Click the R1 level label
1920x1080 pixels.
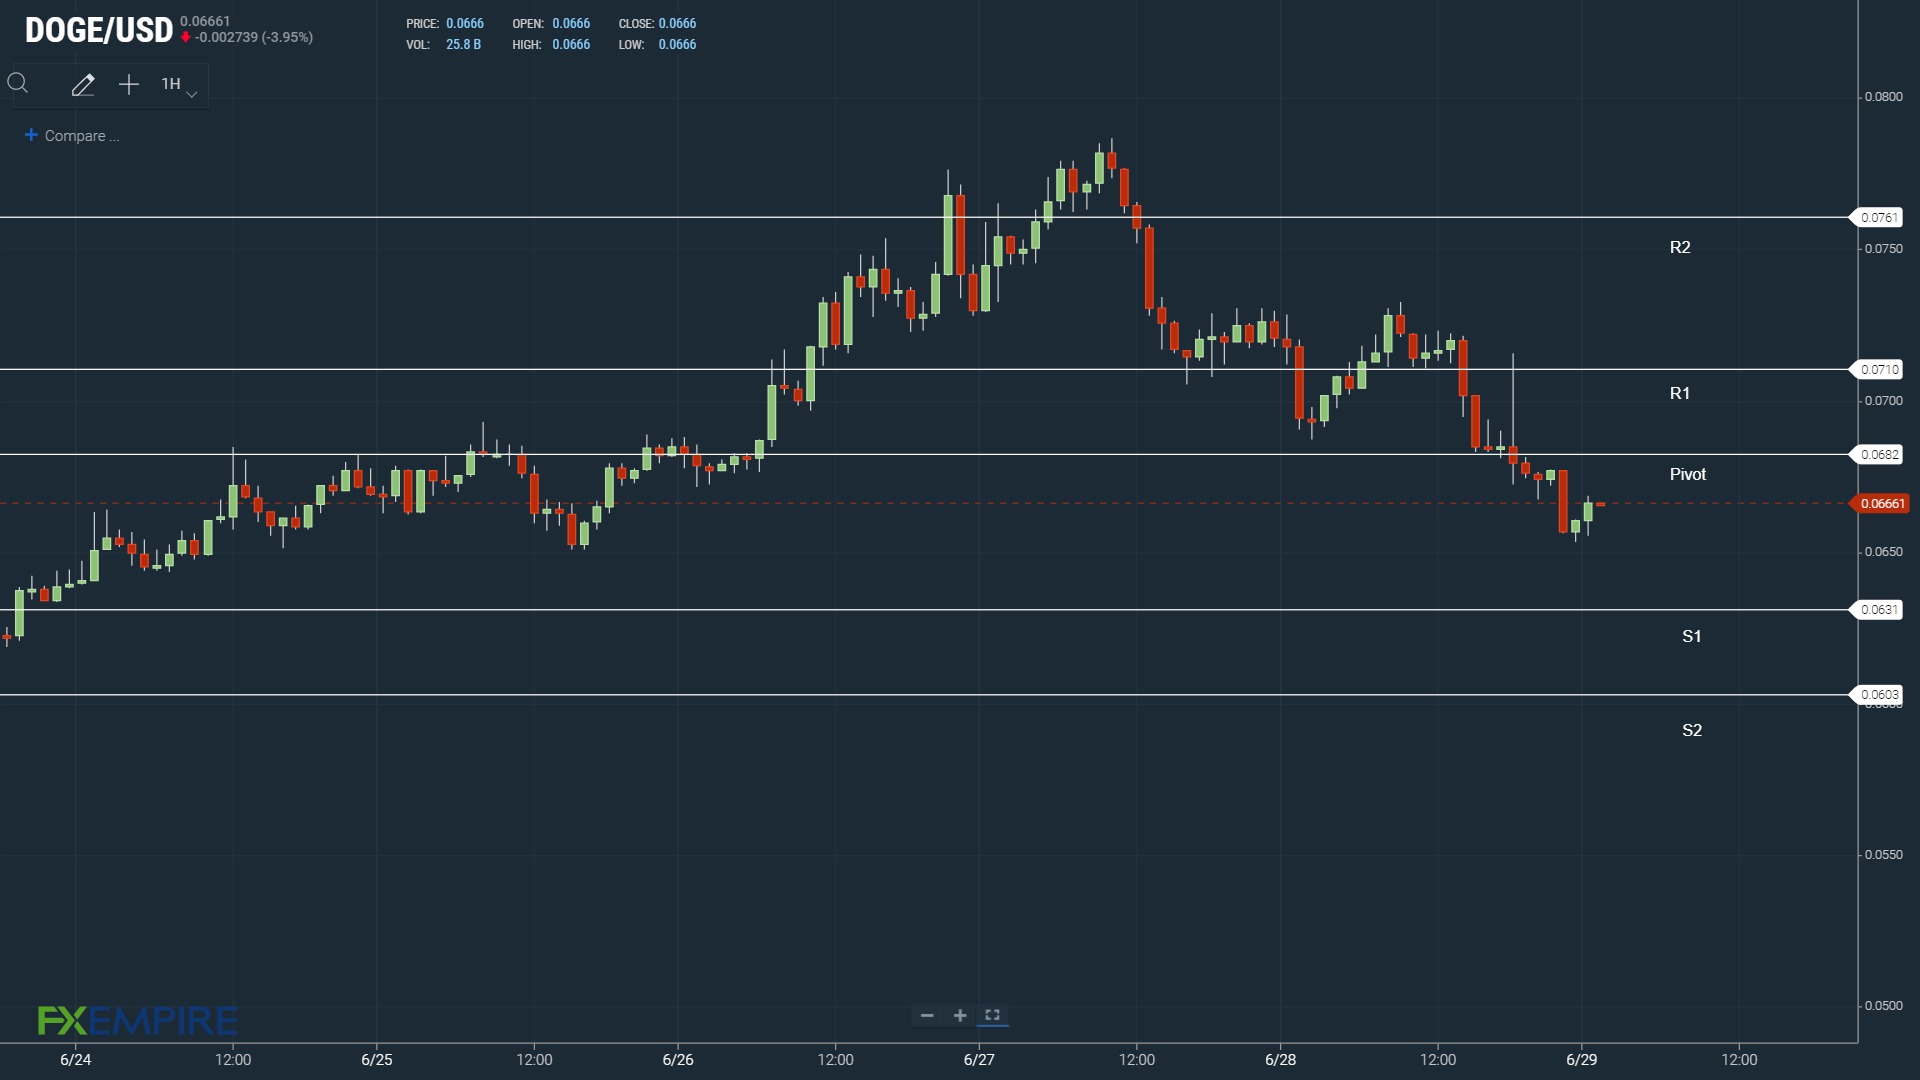(x=1680, y=393)
